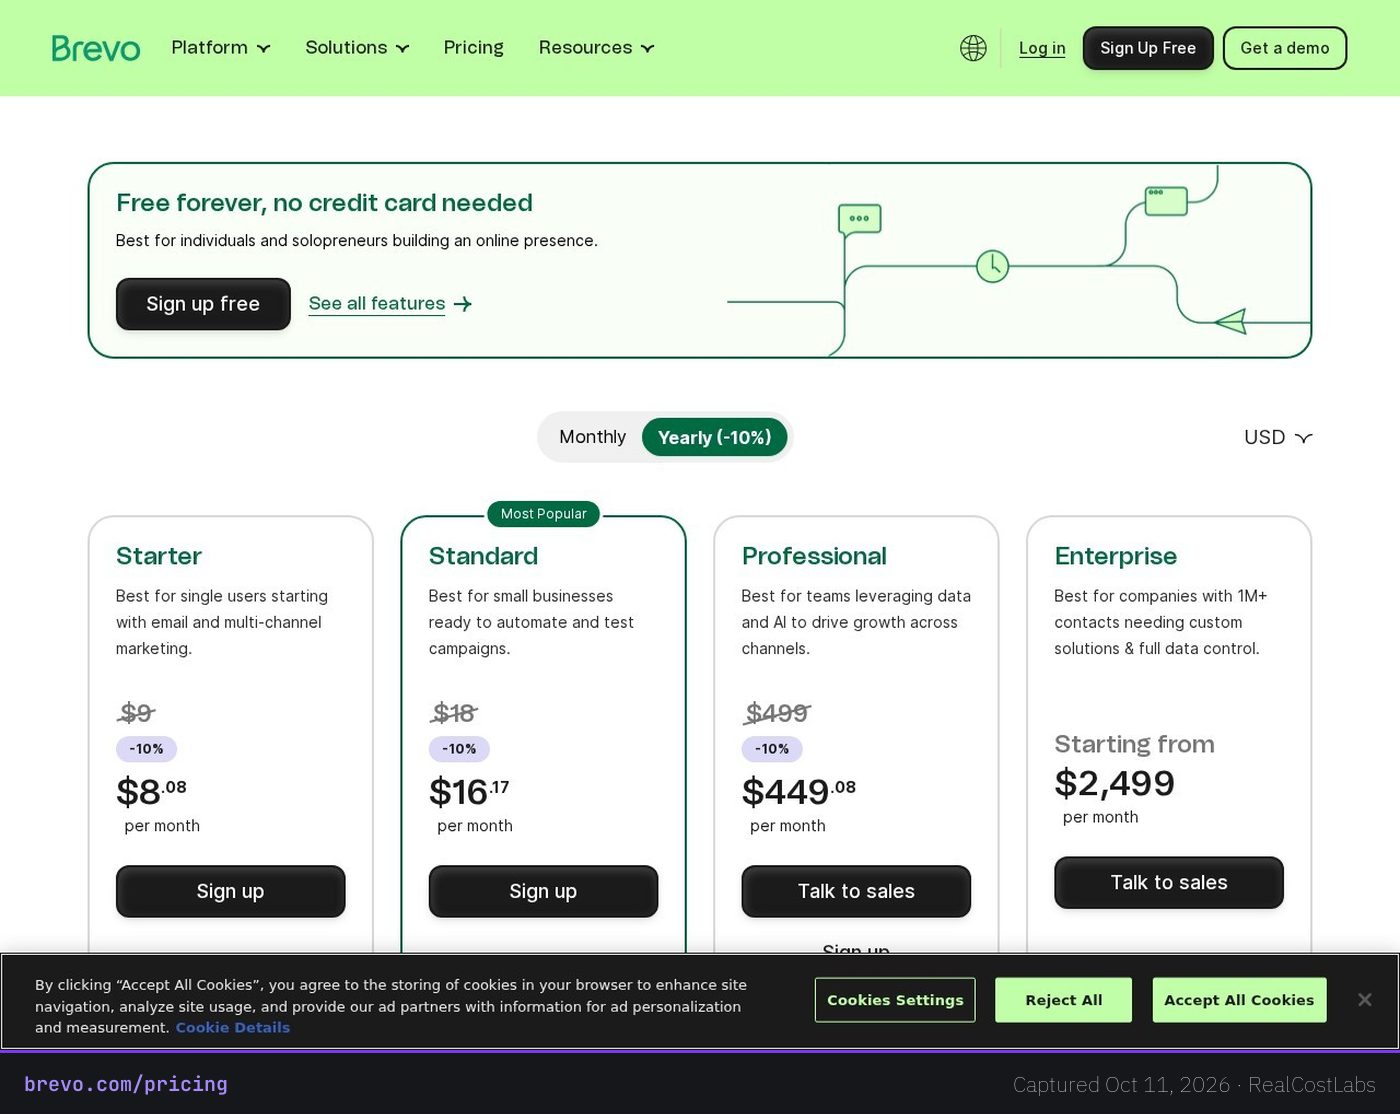Click Get a demo button
This screenshot has height=1114, width=1400.
pyautogui.click(x=1285, y=48)
